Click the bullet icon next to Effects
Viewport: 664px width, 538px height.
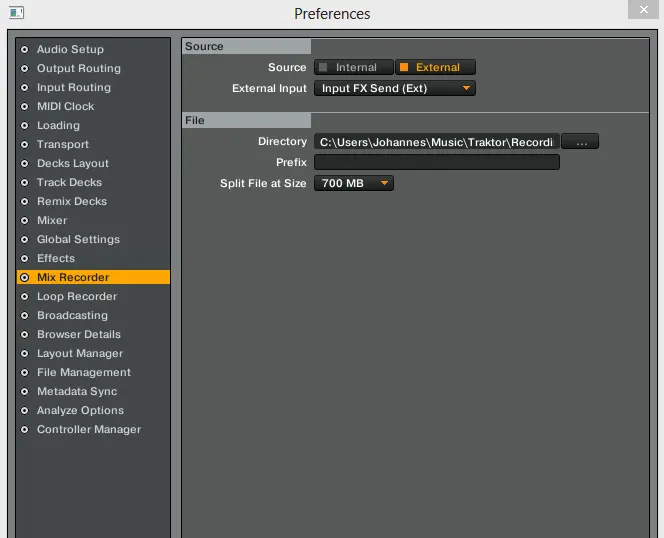click(25, 258)
